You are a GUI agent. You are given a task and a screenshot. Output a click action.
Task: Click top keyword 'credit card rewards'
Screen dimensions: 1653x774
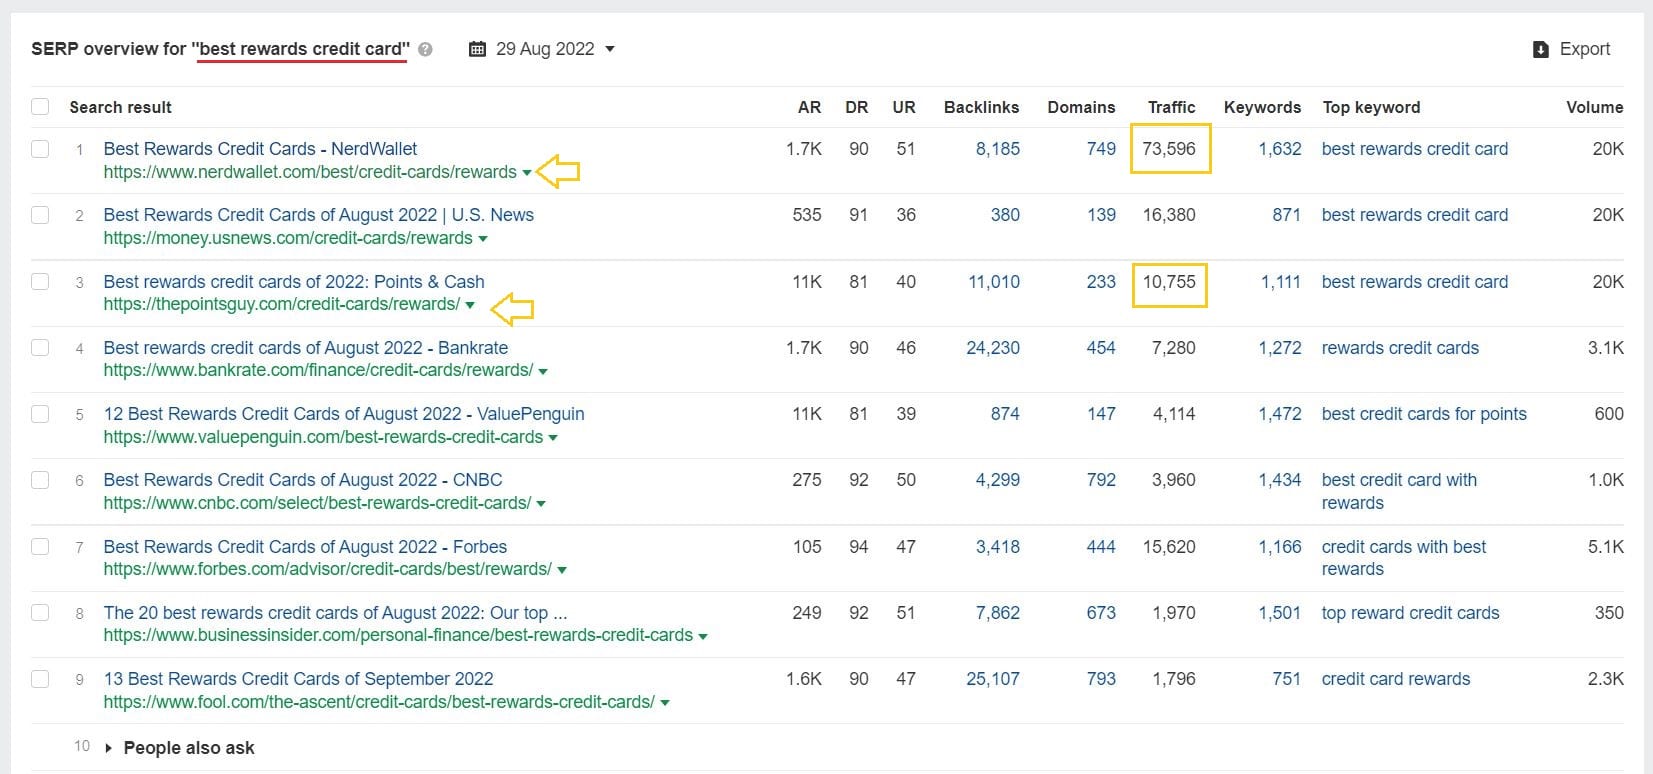pos(1396,679)
